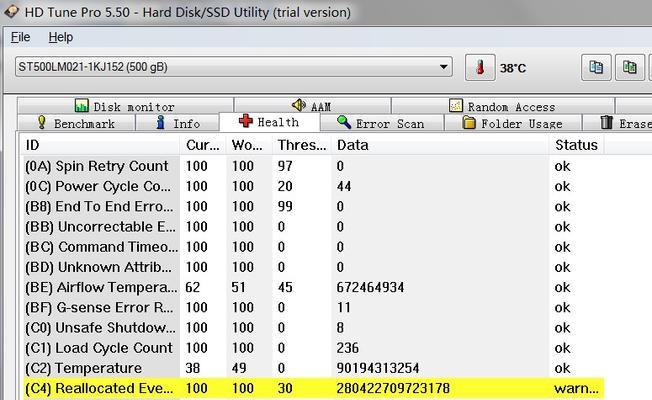Click the Folder Usage folder icon
The image size is (652, 400).
[x=469, y=122]
